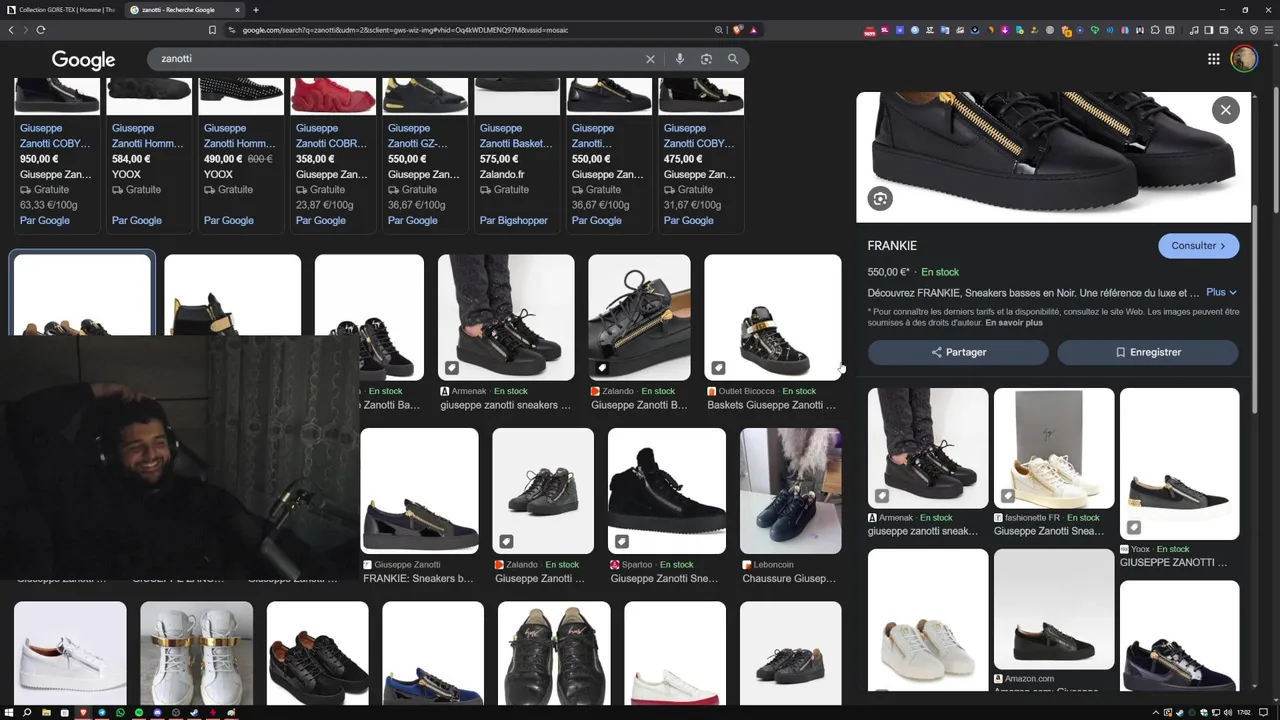
Task: Open the Google apps grid
Action: (1213, 59)
